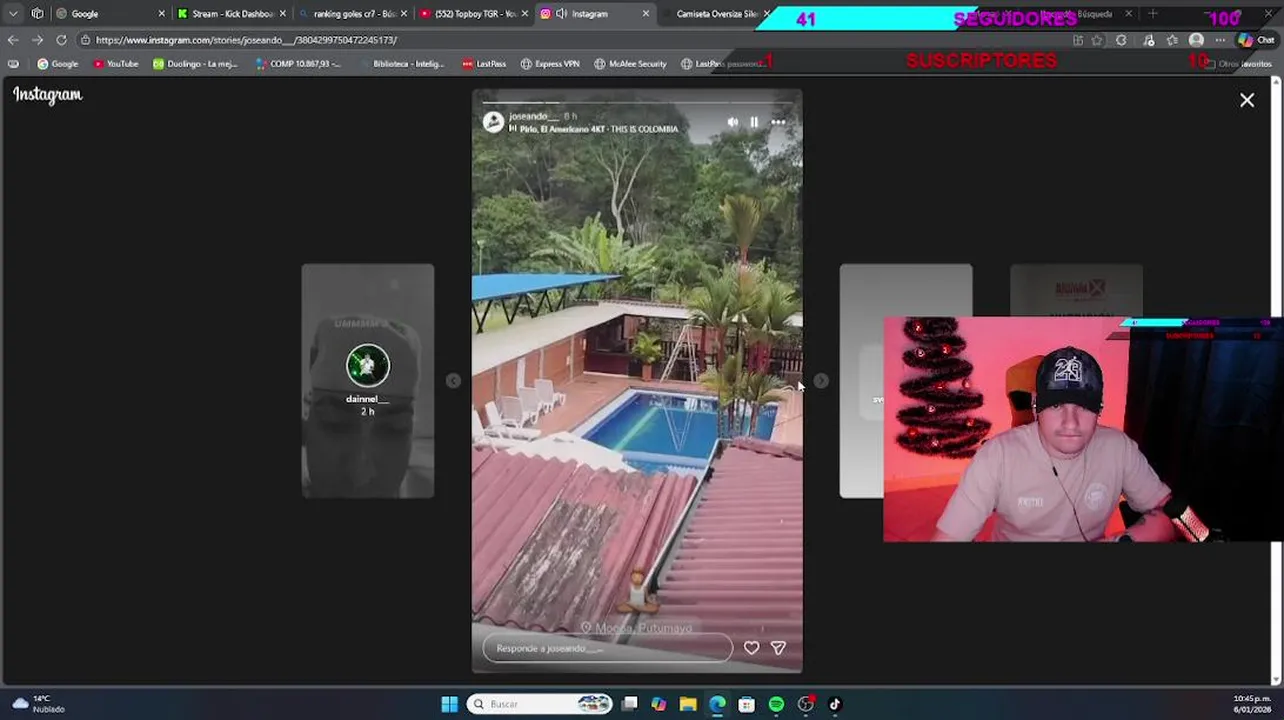Open Edge settings and more menu
The image size is (1284, 720).
pos(1220,40)
